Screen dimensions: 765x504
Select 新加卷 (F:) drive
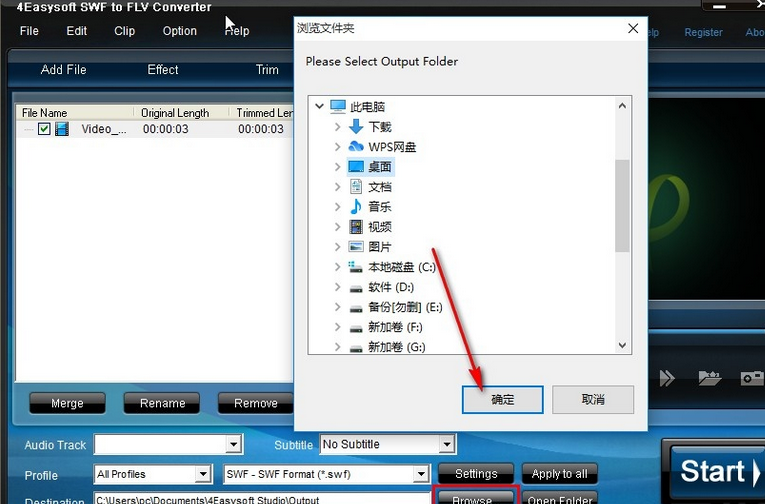395,327
